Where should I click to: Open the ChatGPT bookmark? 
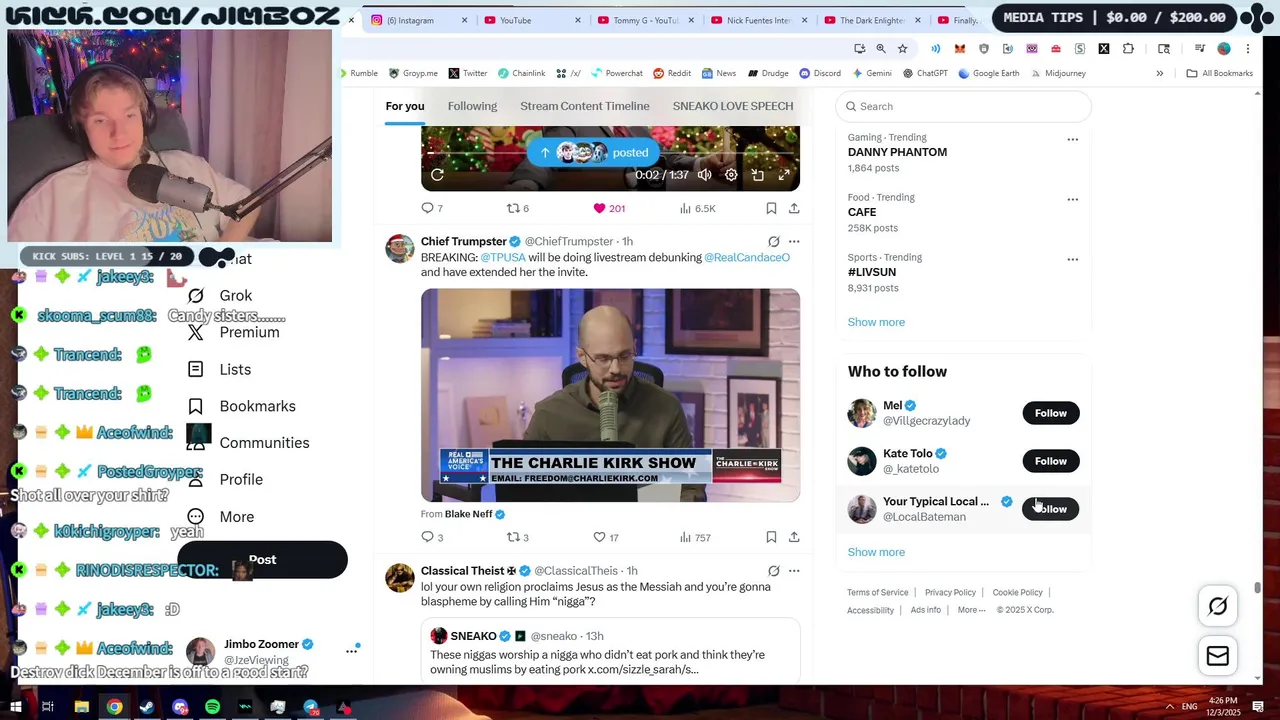[x=925, y=73]
